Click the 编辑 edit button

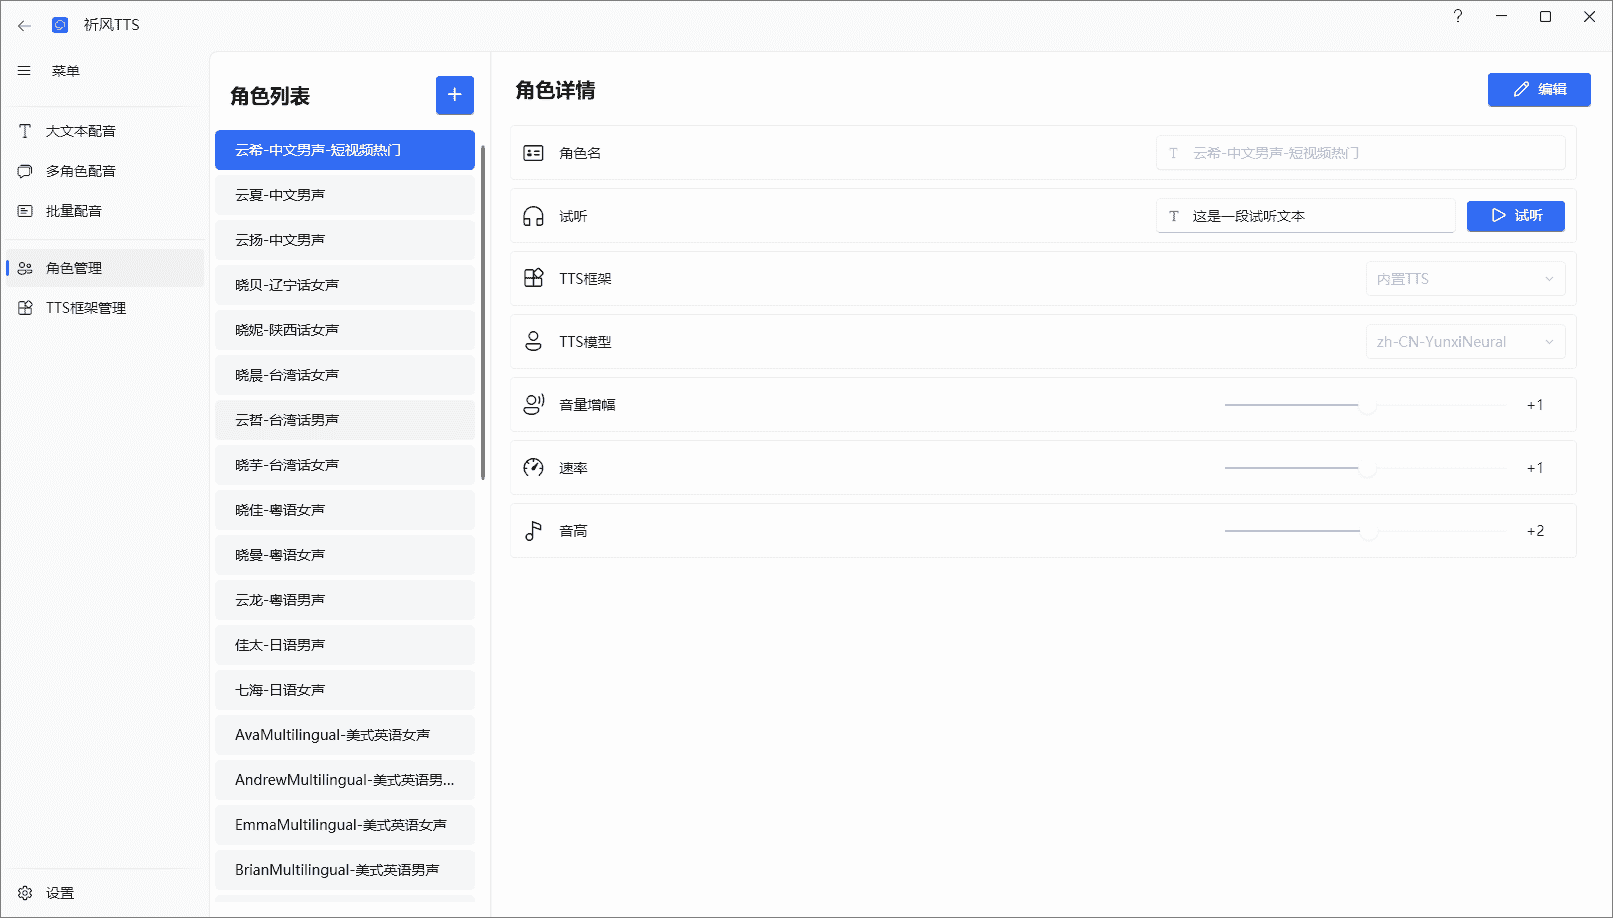point(1539,89)
